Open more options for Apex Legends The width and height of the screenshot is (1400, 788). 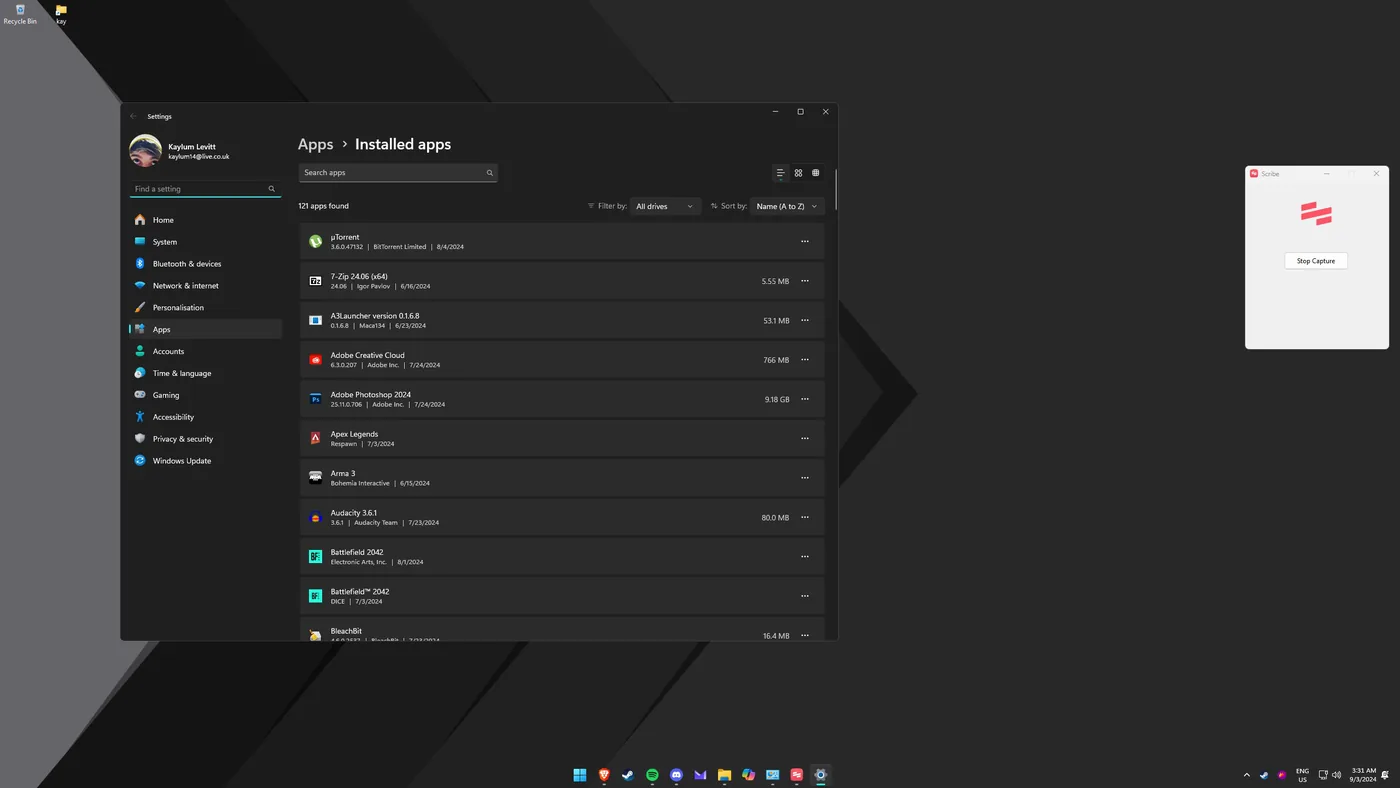point(805,439)
